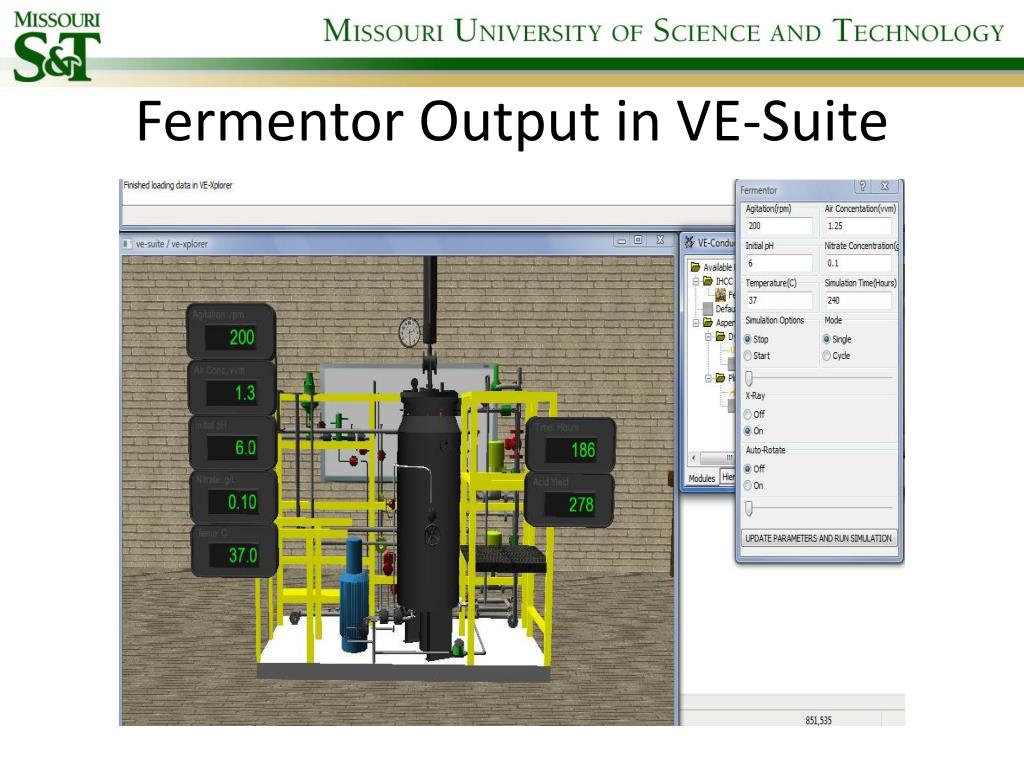Set Auto-Rotate to Off

pyautogui.click(x=748, y=469)
